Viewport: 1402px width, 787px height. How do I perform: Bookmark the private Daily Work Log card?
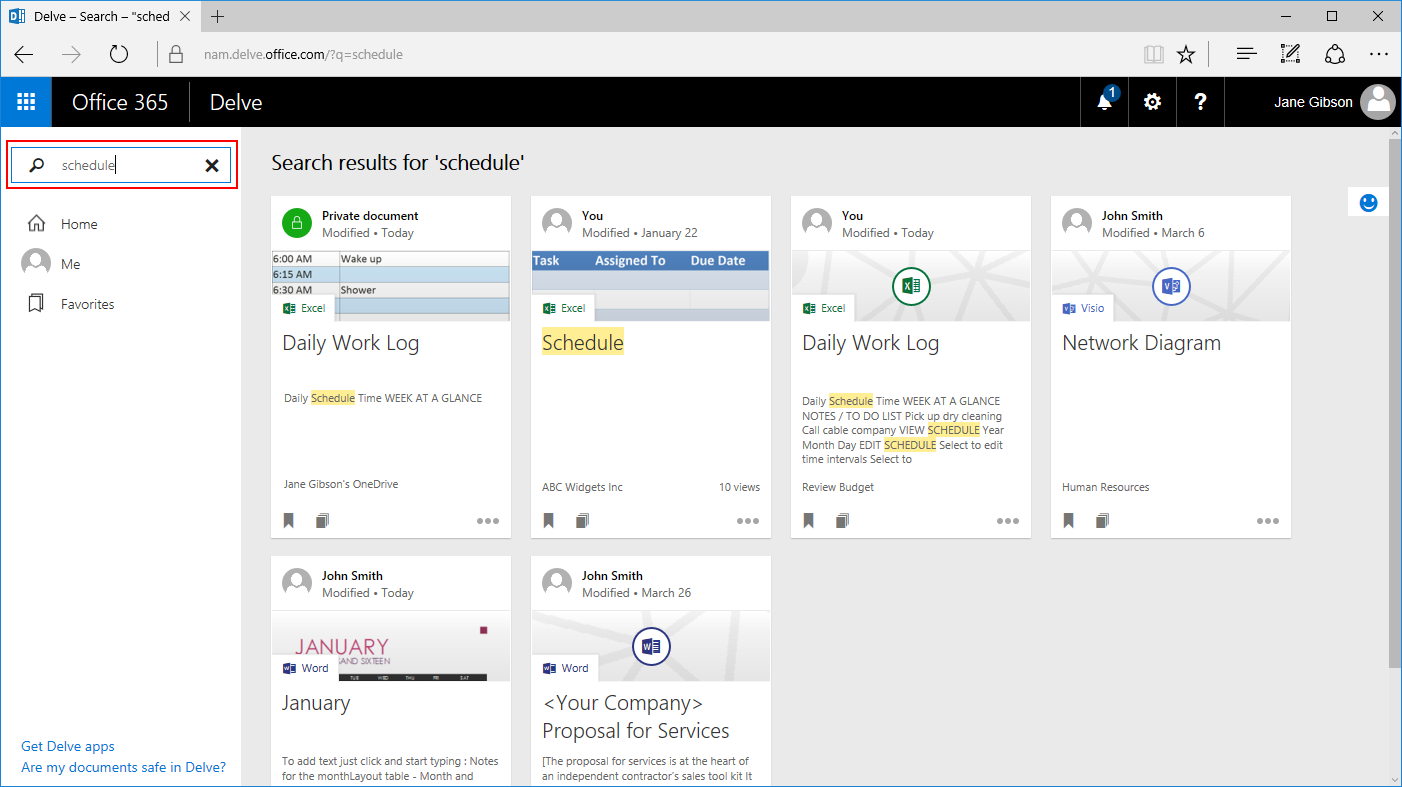click(289, 521)
